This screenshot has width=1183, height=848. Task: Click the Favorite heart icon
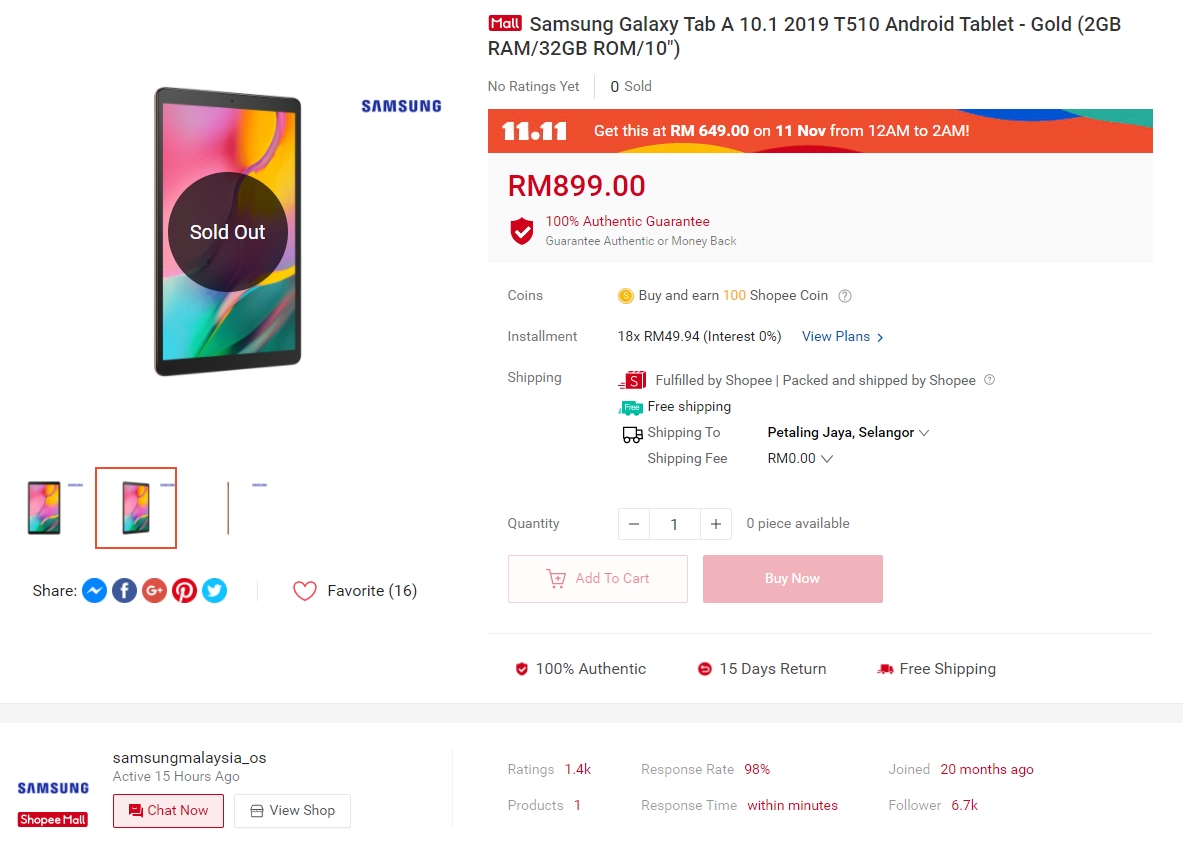tap(305, 591)
